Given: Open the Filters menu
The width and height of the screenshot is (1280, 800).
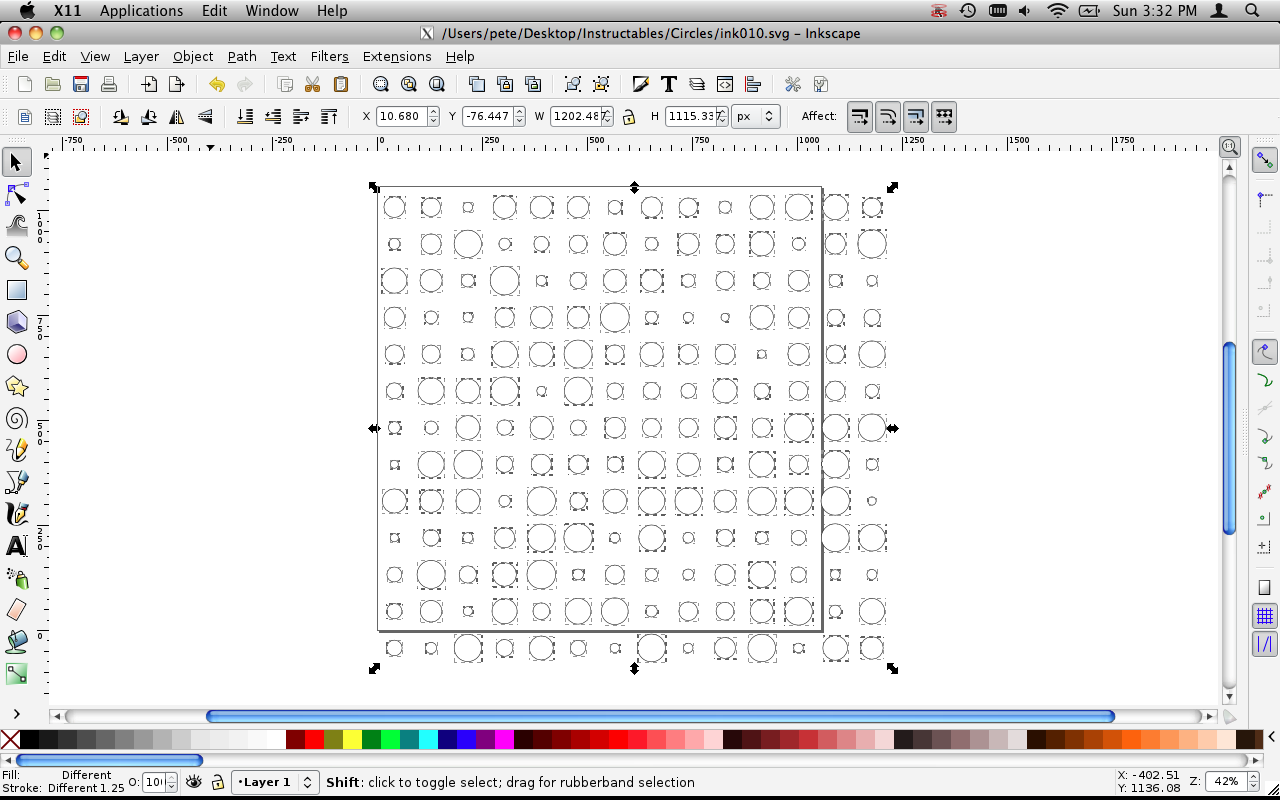Looking at the screenshot, I should 329,56.
